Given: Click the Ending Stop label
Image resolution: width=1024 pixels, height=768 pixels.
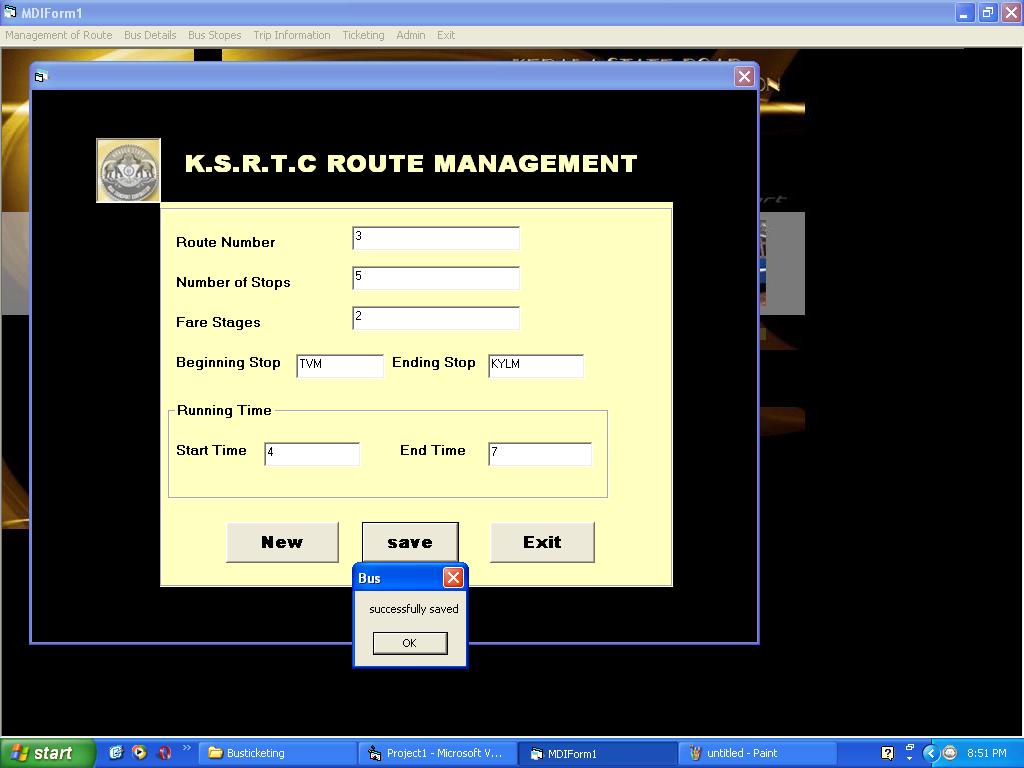Looking at the screenshot, I should 434,362.
